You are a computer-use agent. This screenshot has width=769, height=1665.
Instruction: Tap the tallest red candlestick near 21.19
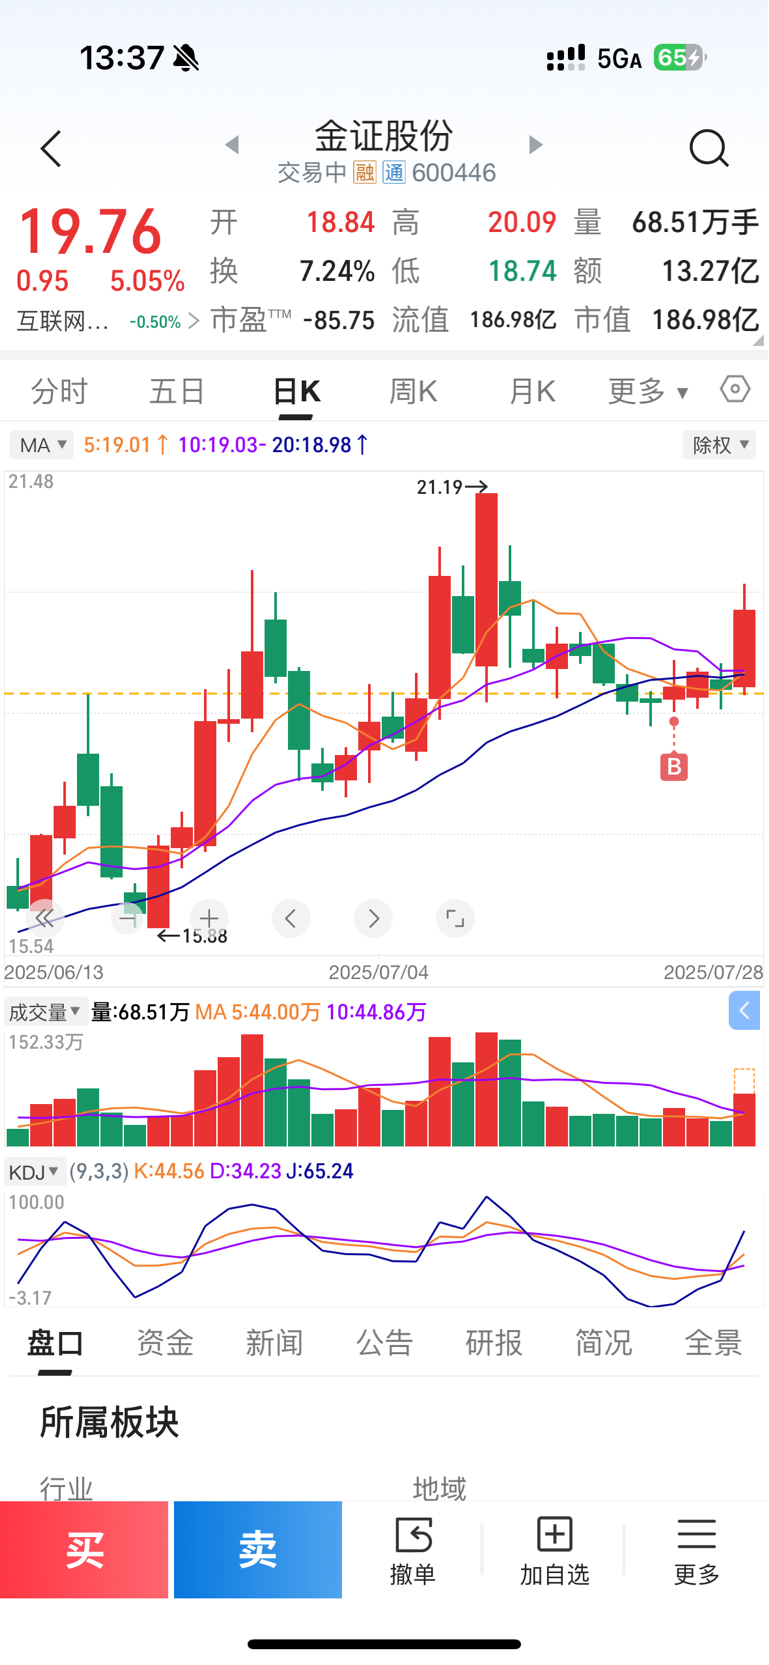coord(486,580)
